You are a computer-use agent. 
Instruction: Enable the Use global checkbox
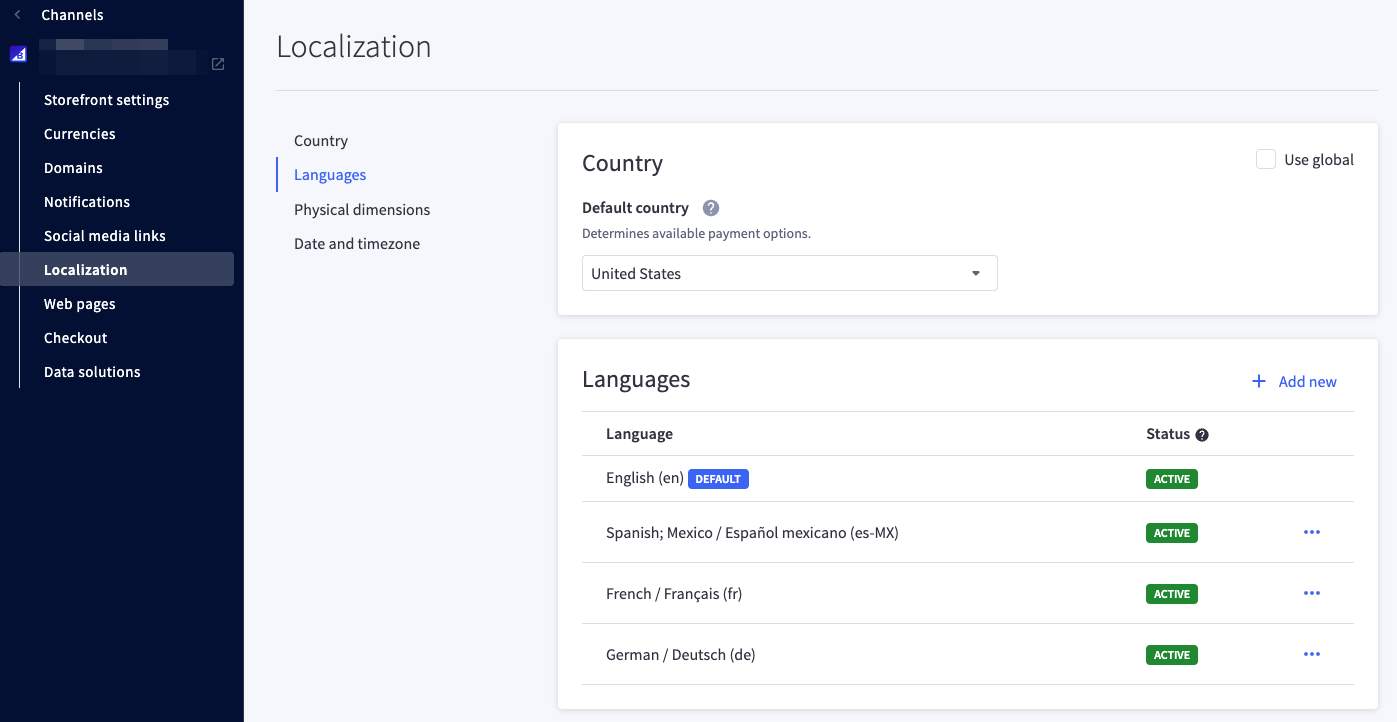[1266, 159]
